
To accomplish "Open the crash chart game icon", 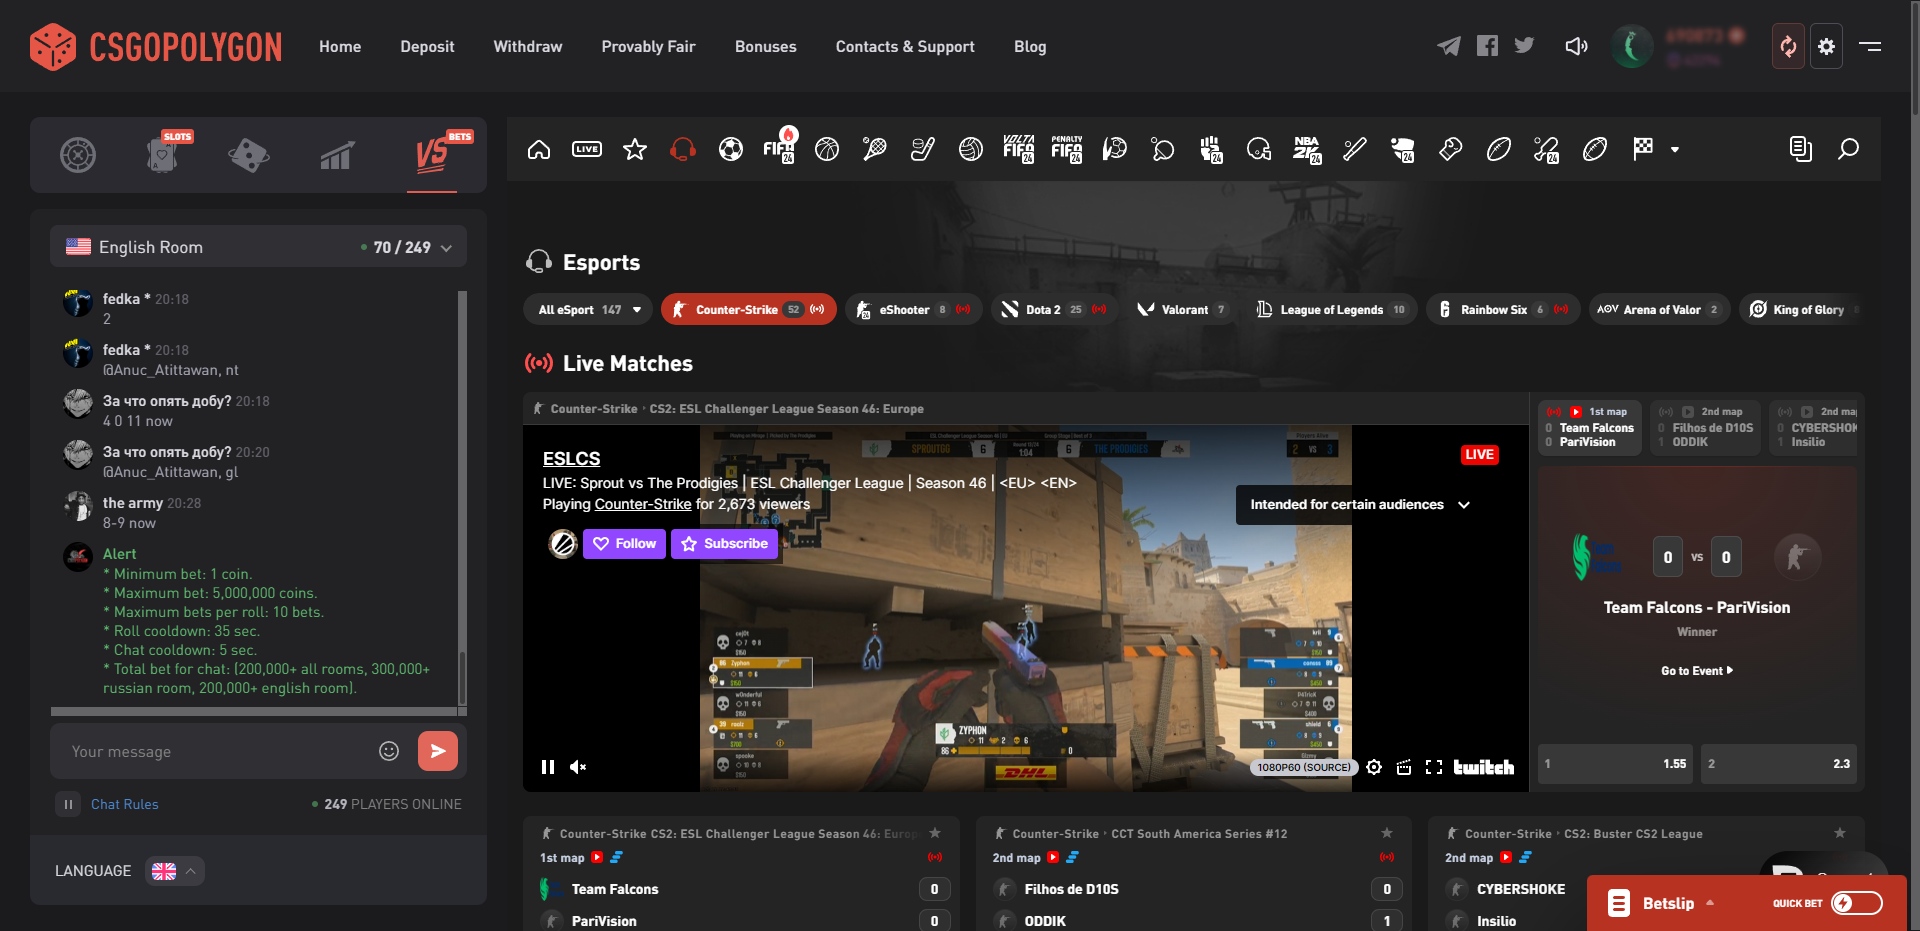I will coord(337,156).
